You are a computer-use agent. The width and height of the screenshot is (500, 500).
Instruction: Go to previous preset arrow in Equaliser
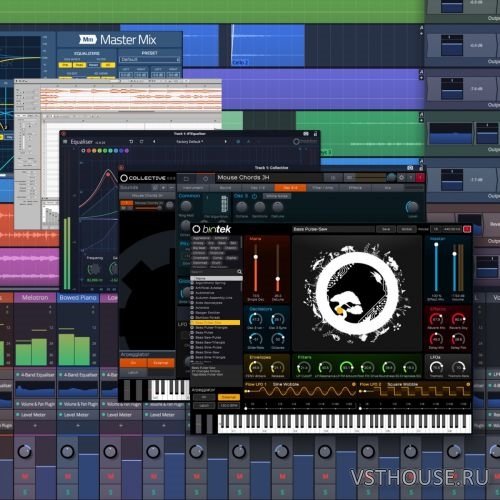[154, 142]
